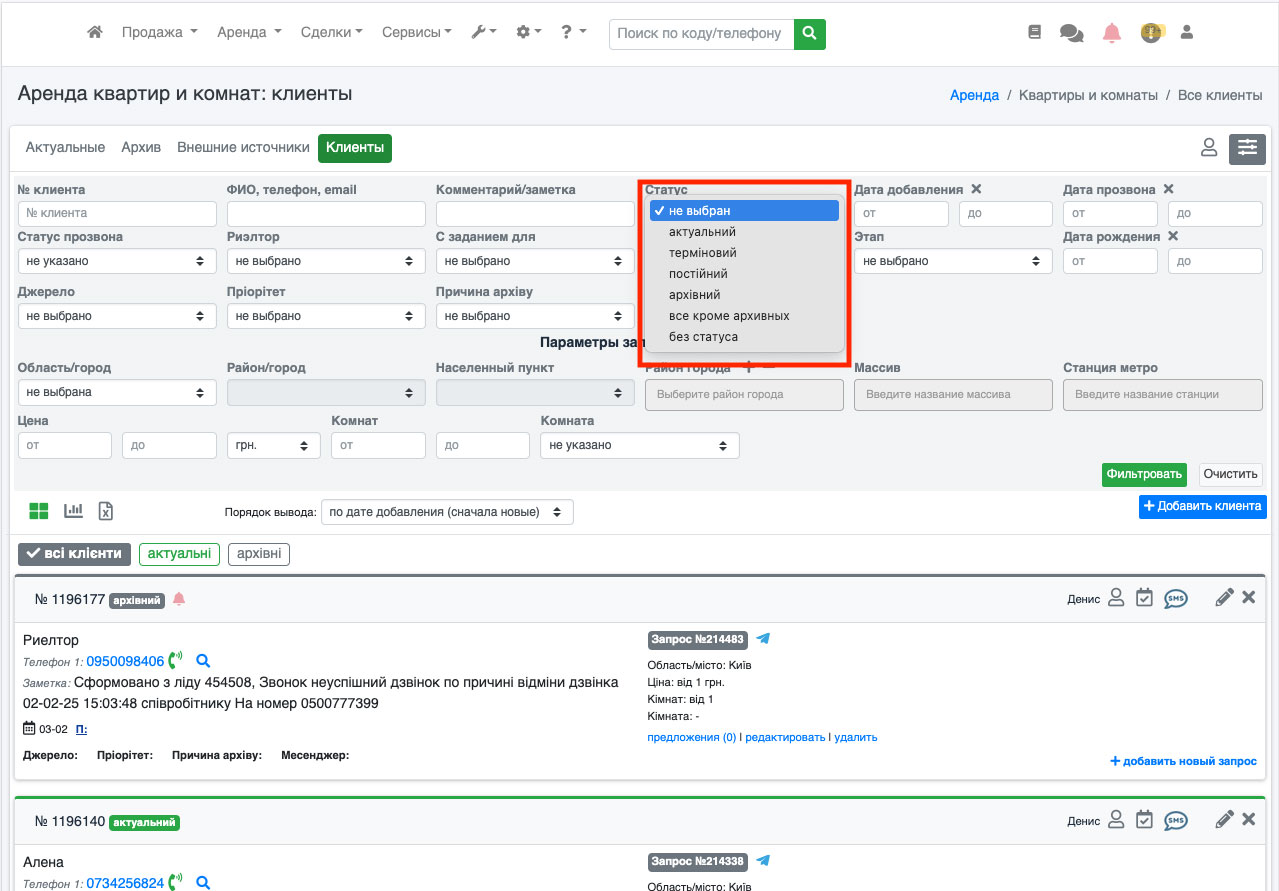Open the statistics chart icon
This screenshot has width=1279, height=891.
pyautogui.click(x=73, y=511)
